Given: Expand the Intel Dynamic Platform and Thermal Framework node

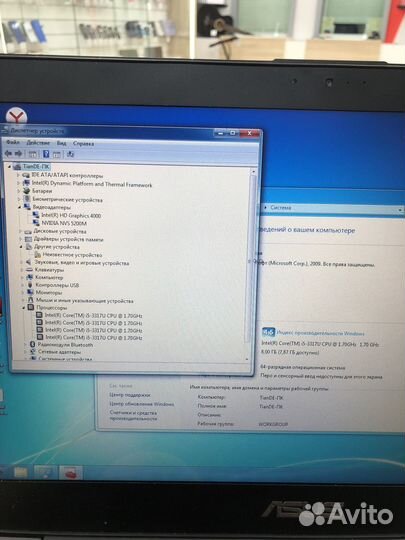Looking at the screenshot, I should pyautogui.click(x=19, y=183).
